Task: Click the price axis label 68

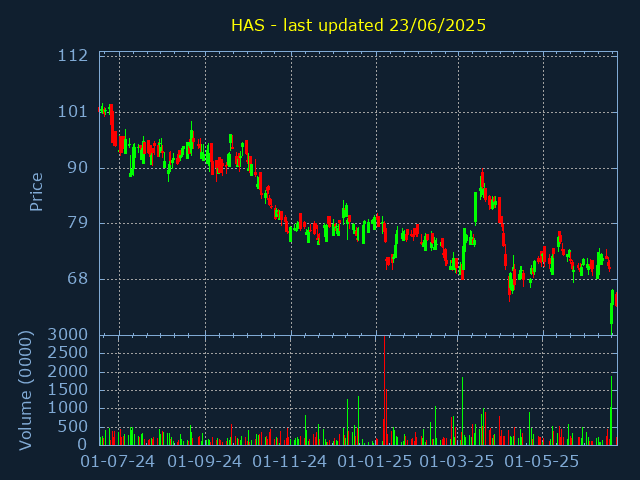Action: click(78, 279)
